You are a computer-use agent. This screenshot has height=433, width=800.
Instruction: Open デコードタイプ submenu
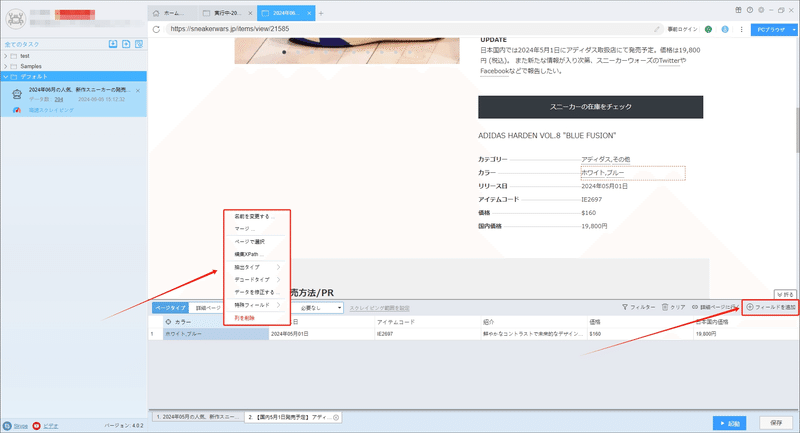click(x=257, y=279)
